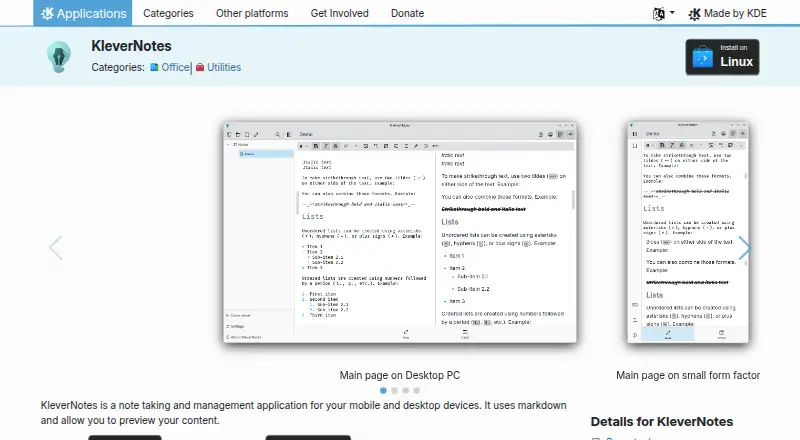Click the blue Office category icon
Viewport: 800px width, 440px height.
coord(154,67)
